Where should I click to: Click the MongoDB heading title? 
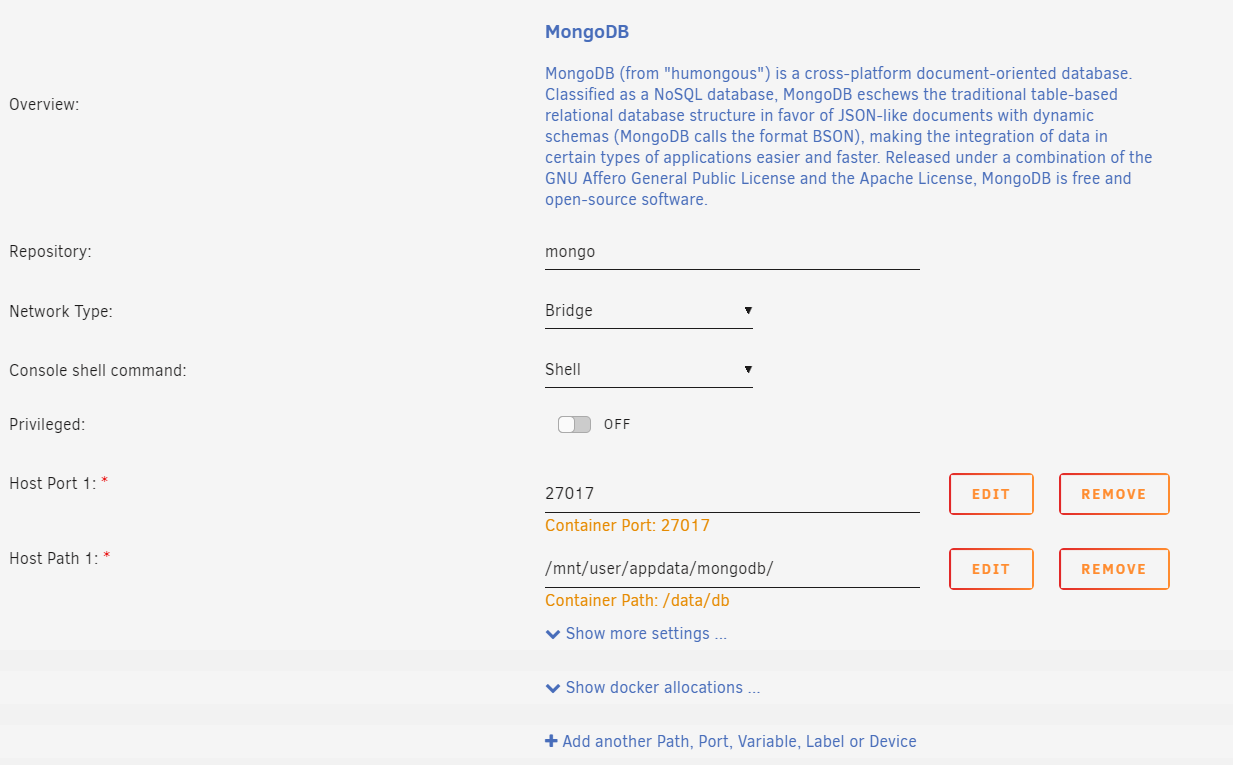[587, 32]
